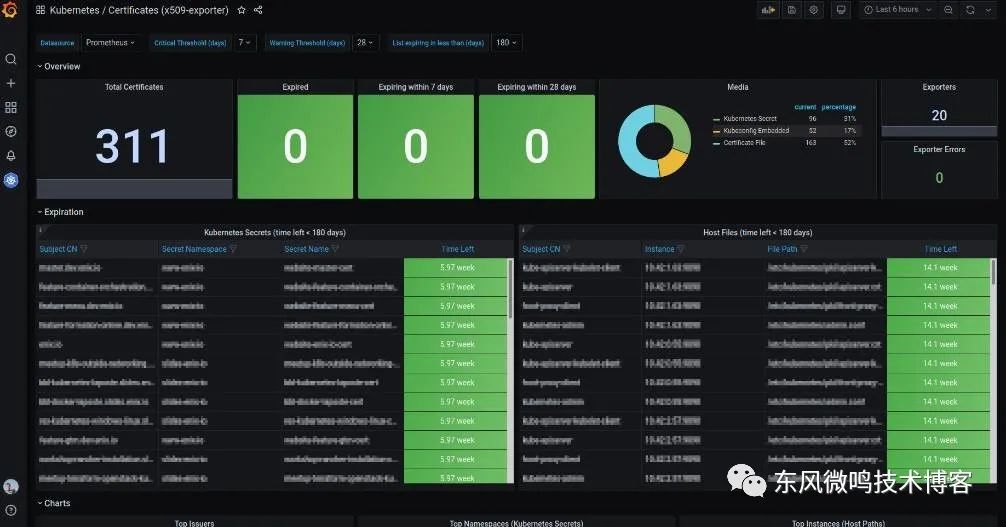Toggle Kubeconfig Embedded series in legend
The image size is (1006, 527).
[756, 131]
